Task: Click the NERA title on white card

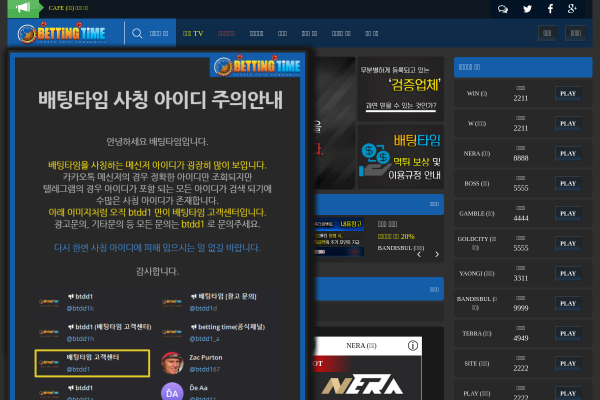Action: 361,346
